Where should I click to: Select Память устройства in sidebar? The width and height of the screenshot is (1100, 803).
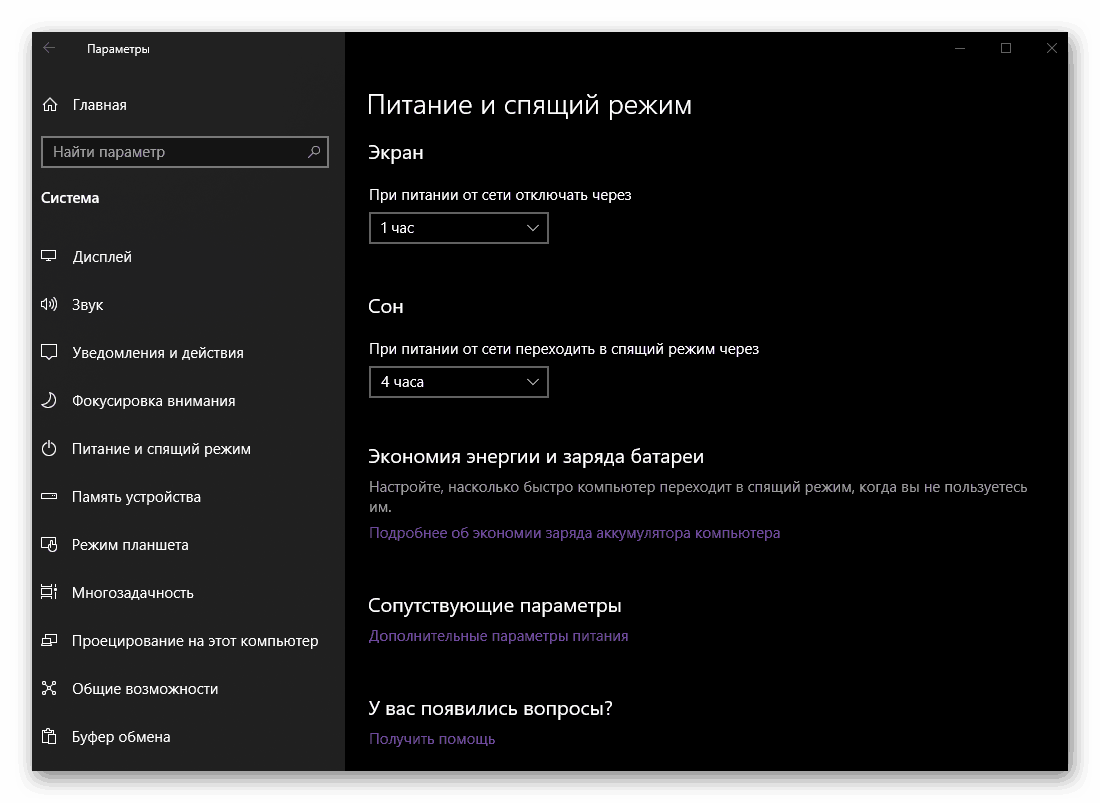(x=136, y=497)
